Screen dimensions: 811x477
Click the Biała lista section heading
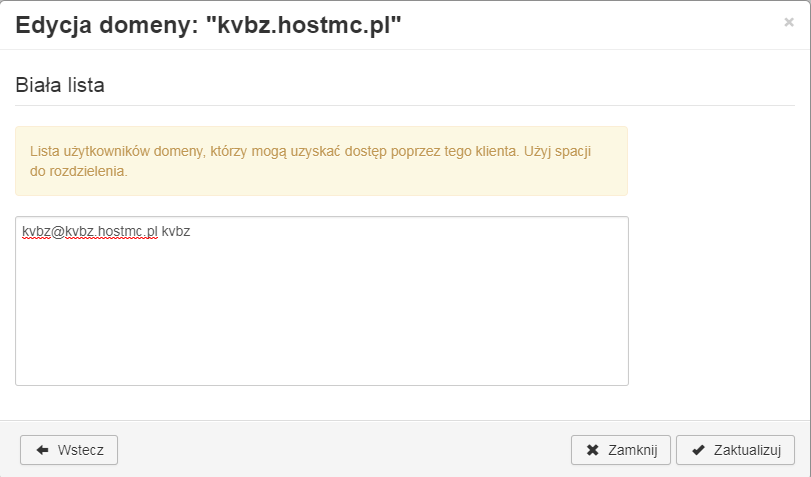60,85
